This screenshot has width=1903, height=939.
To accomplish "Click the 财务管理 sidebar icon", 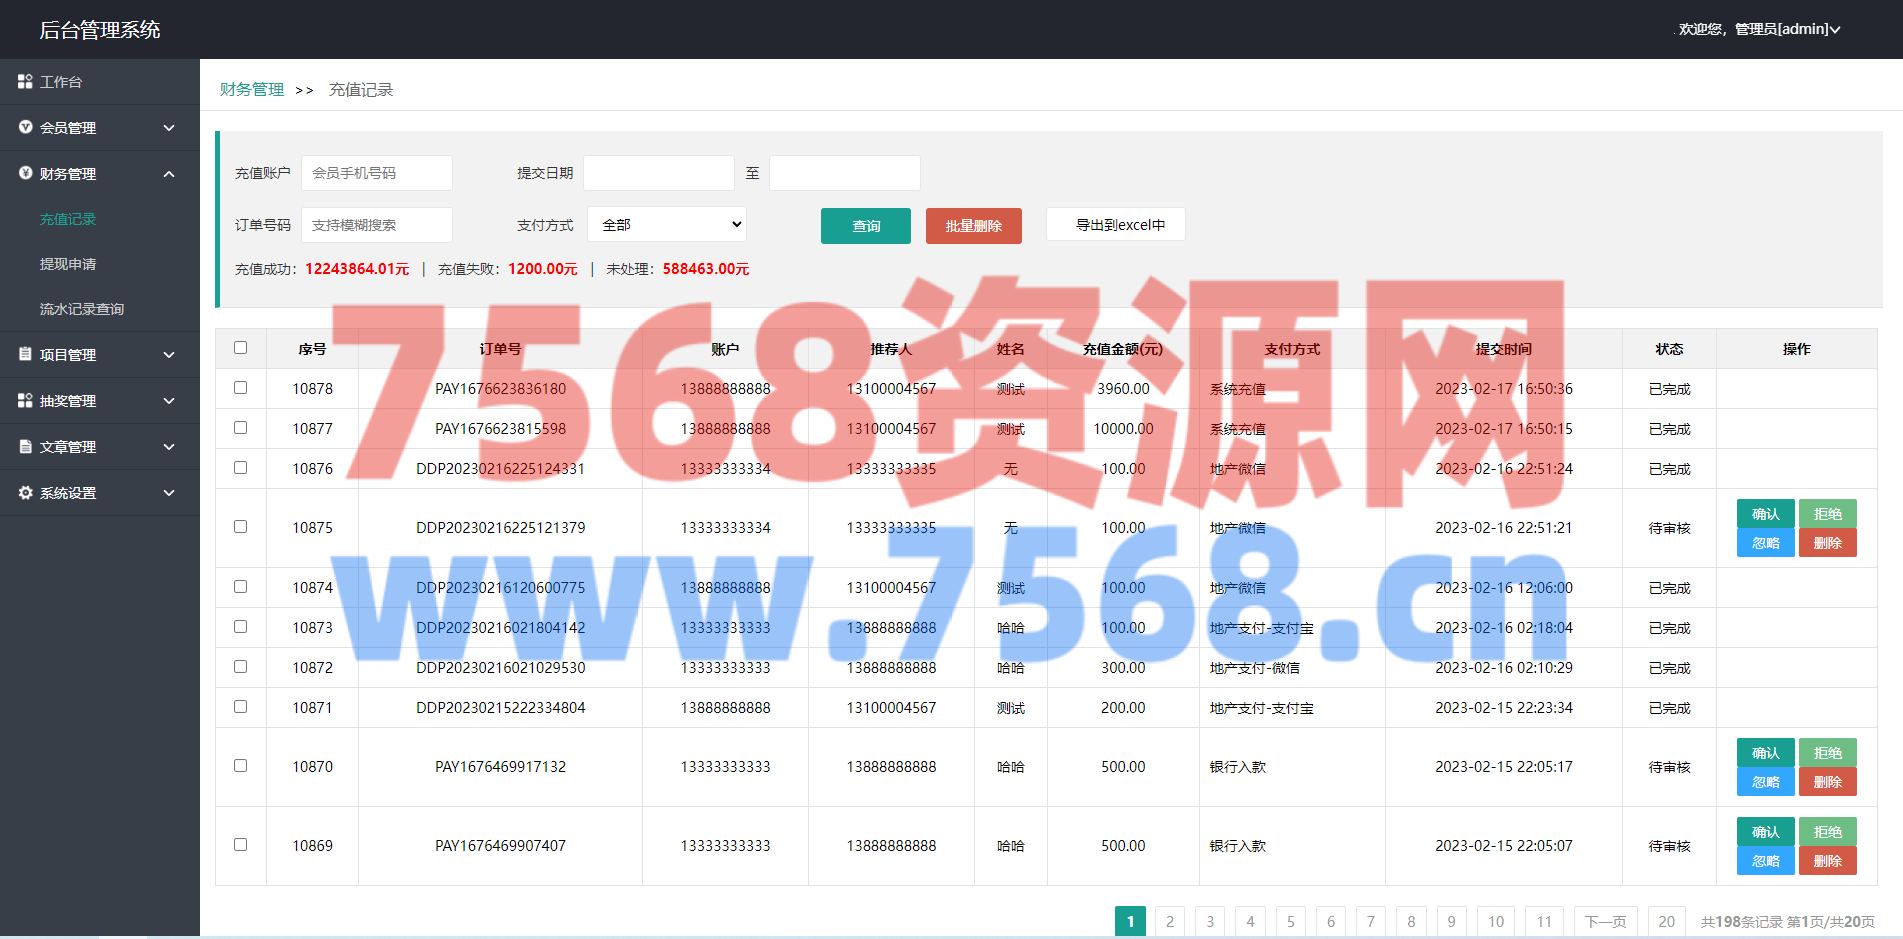I will [25, 173].
